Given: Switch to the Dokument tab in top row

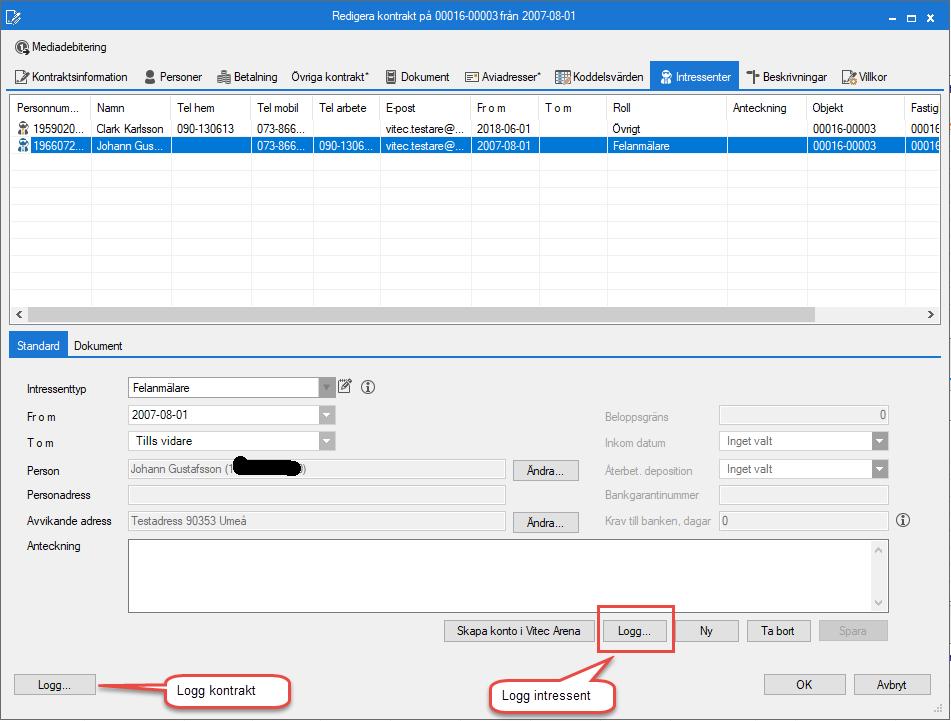Looking at the screenshot, I should tap(418, 77).
